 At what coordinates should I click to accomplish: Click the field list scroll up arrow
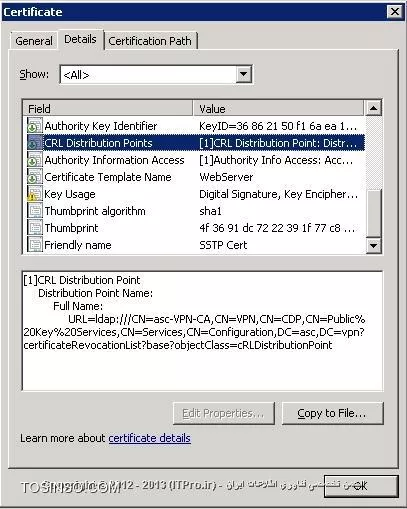[x=373, y=108]
